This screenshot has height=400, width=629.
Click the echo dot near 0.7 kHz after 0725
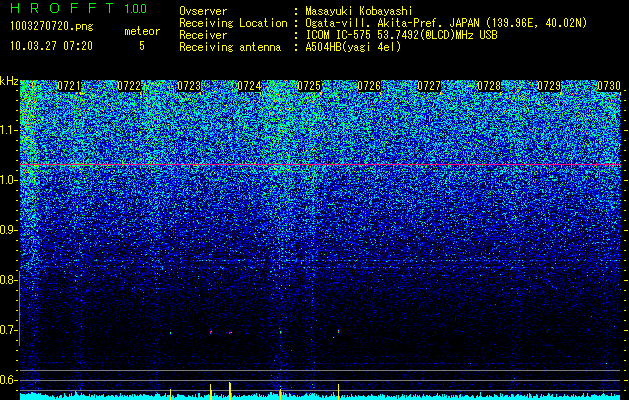point(338,332)
